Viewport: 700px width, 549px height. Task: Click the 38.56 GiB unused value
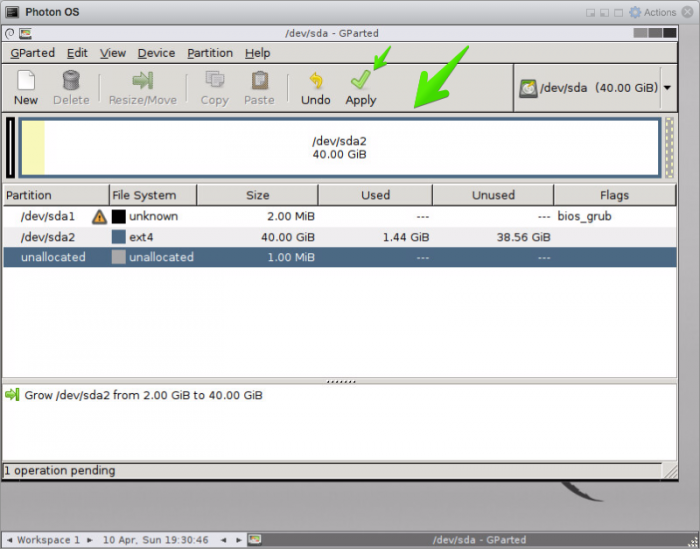click(523, 237)
